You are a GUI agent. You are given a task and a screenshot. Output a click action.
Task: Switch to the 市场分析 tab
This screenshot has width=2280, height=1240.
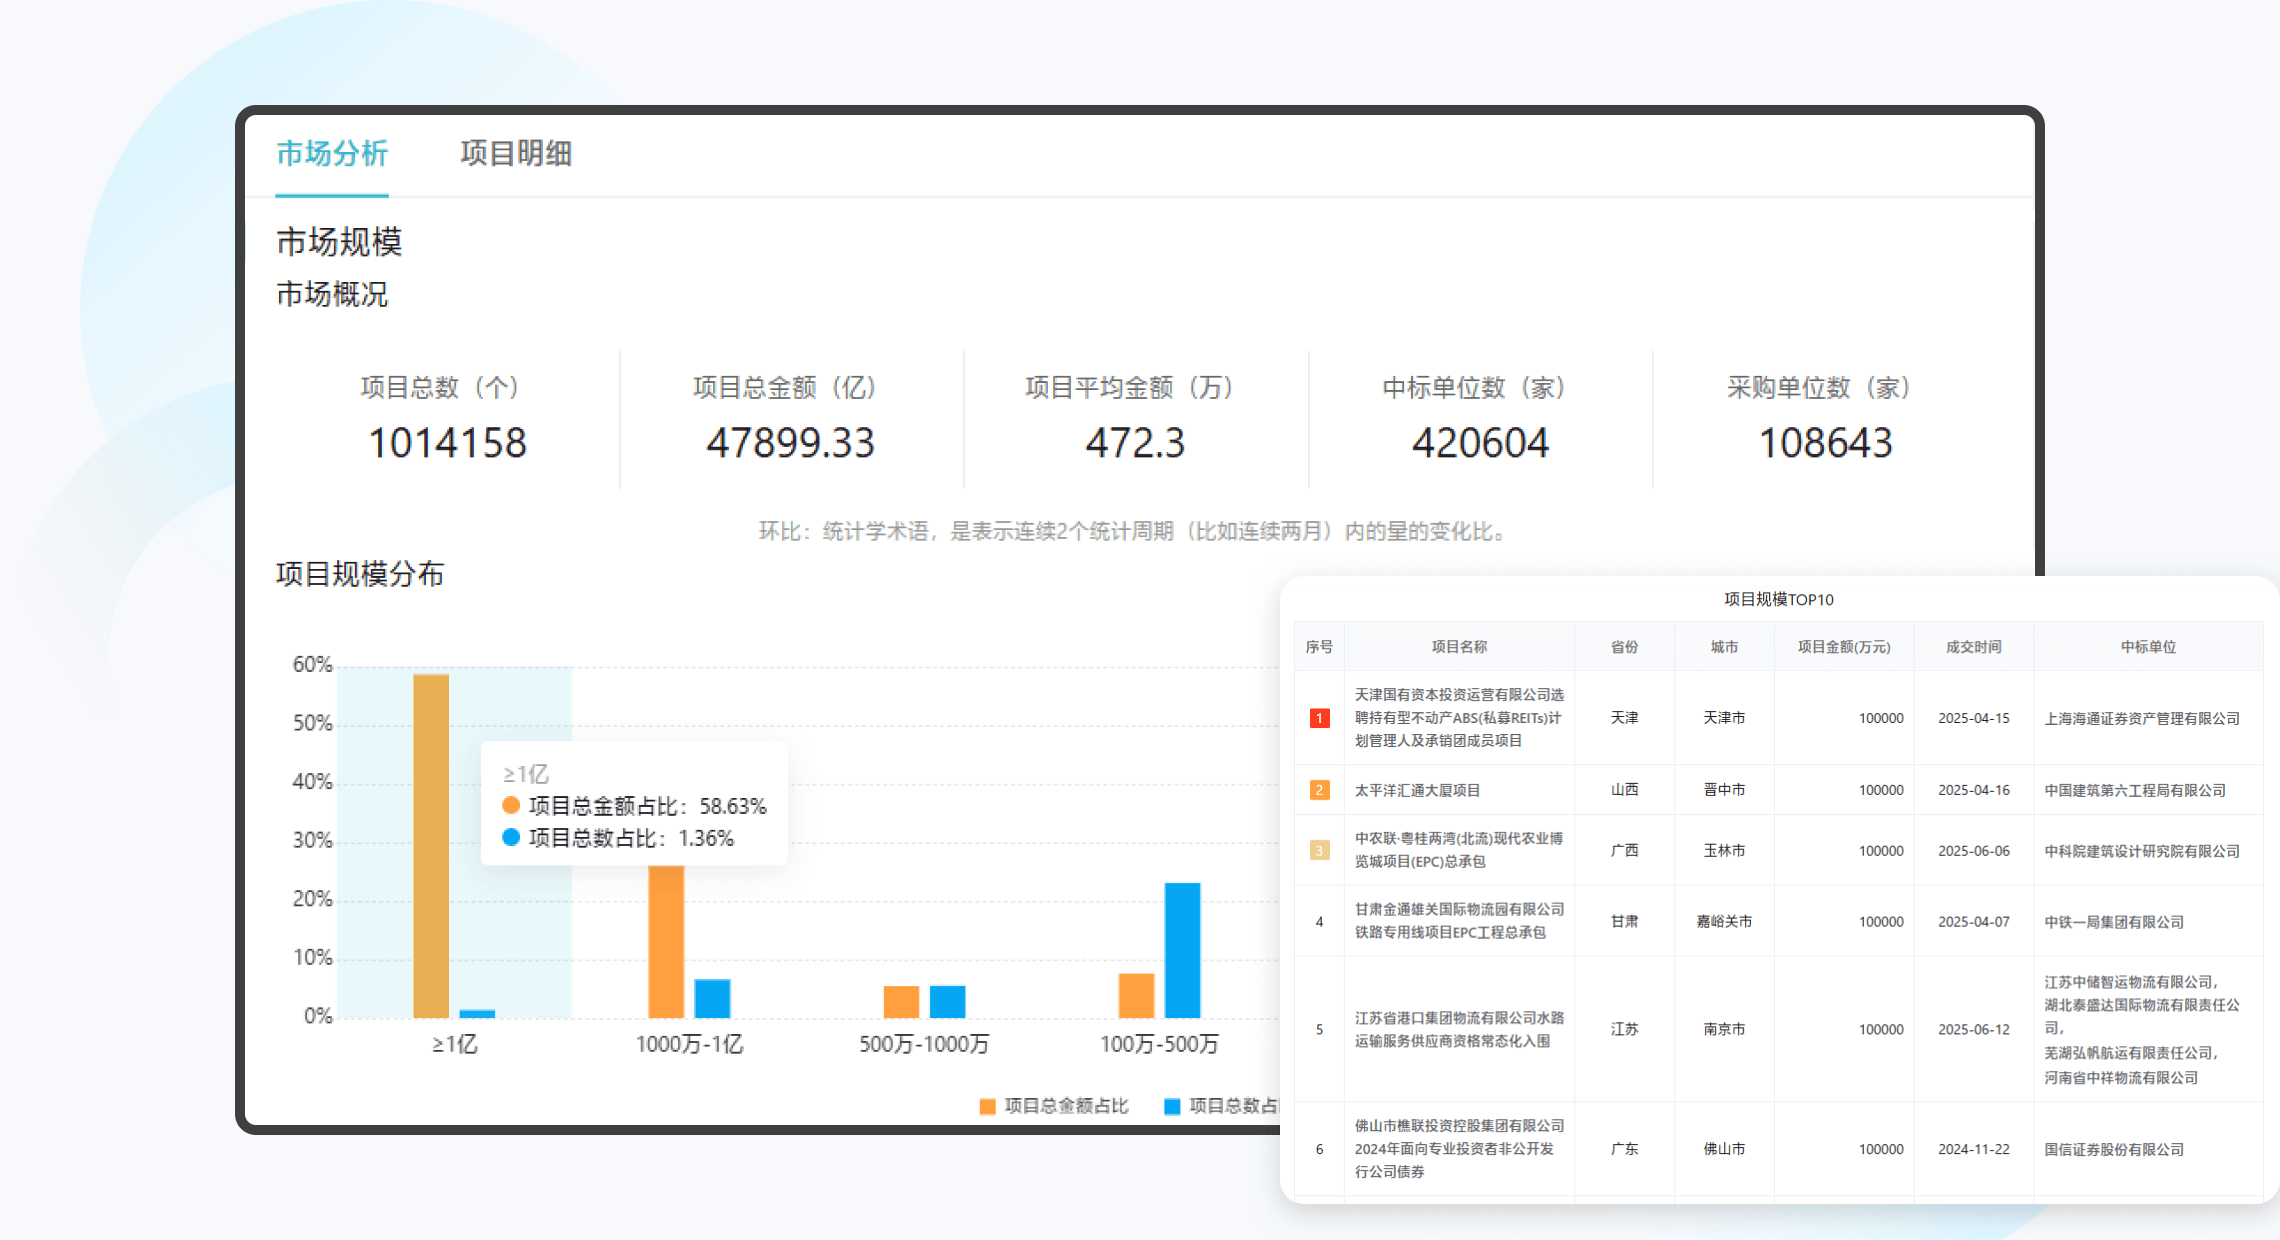pyautogui.click(x=332, y=153)
